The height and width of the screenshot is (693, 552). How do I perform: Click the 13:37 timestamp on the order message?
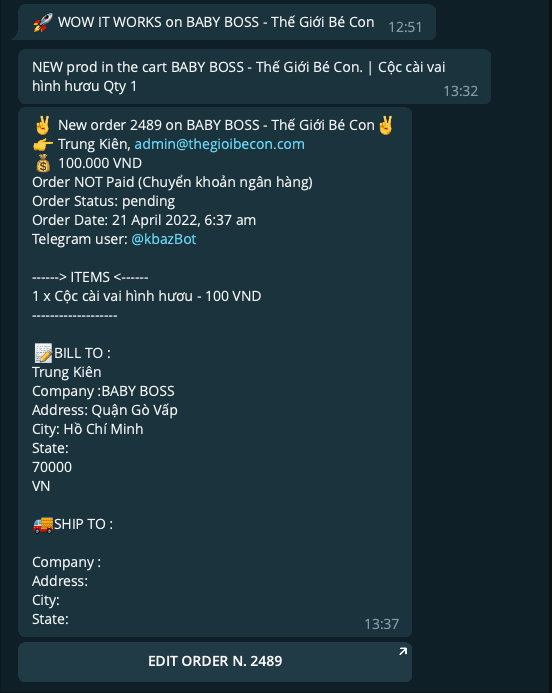[x=381, y=624]
